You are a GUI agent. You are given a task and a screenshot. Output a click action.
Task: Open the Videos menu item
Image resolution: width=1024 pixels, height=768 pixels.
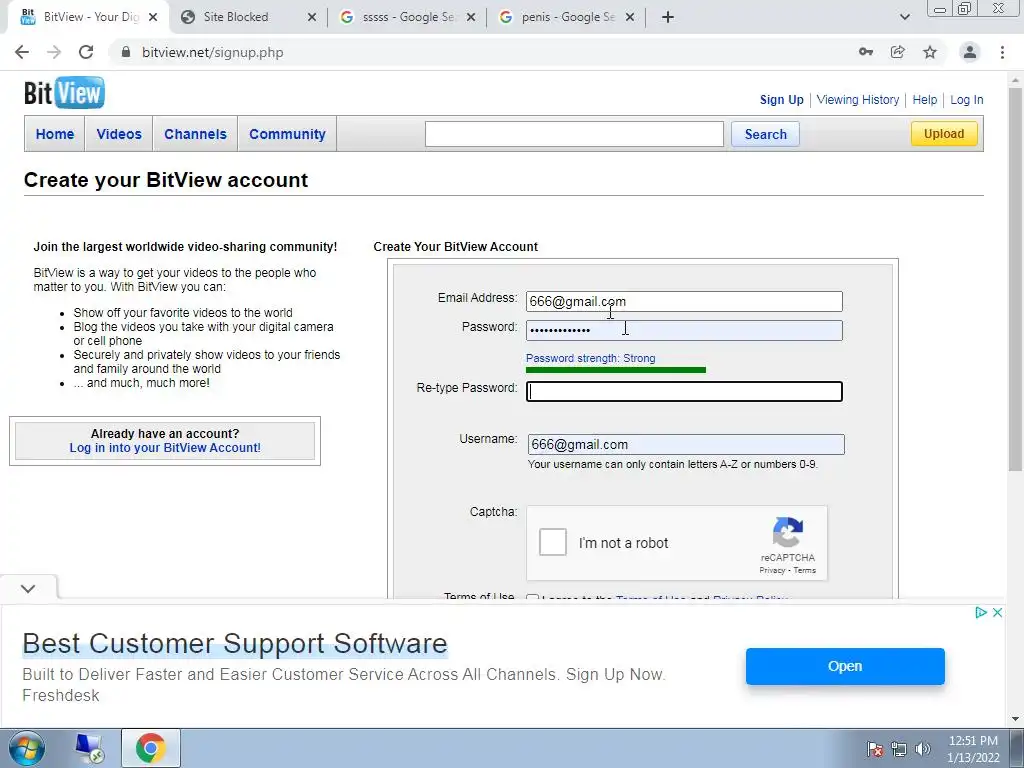click(x=119, y=134)
